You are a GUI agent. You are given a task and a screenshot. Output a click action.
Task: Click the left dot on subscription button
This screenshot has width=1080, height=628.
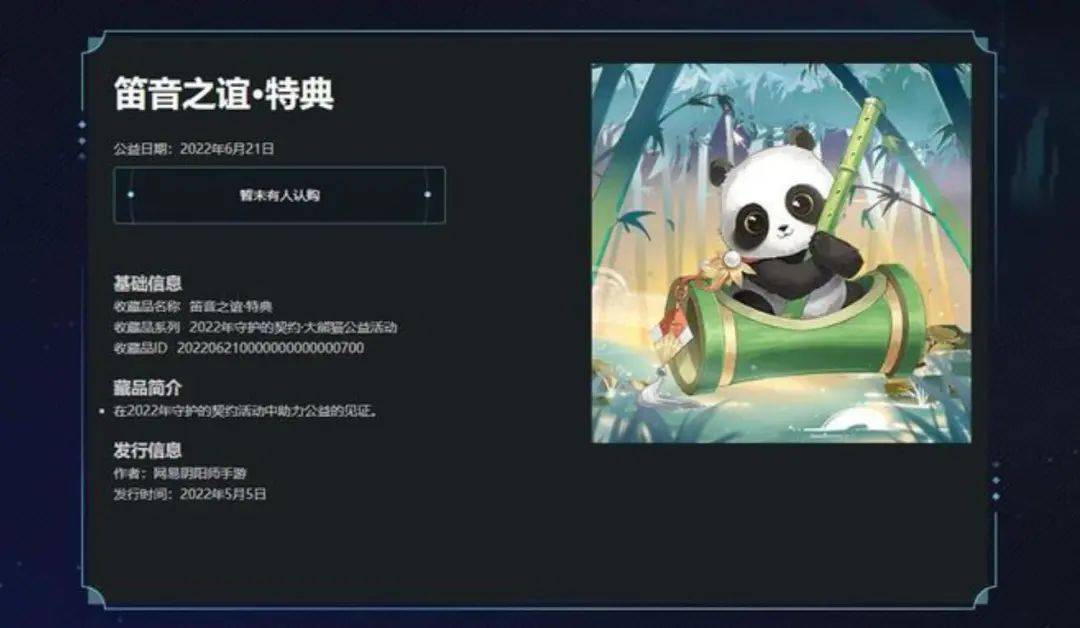(x=131, y=195)
